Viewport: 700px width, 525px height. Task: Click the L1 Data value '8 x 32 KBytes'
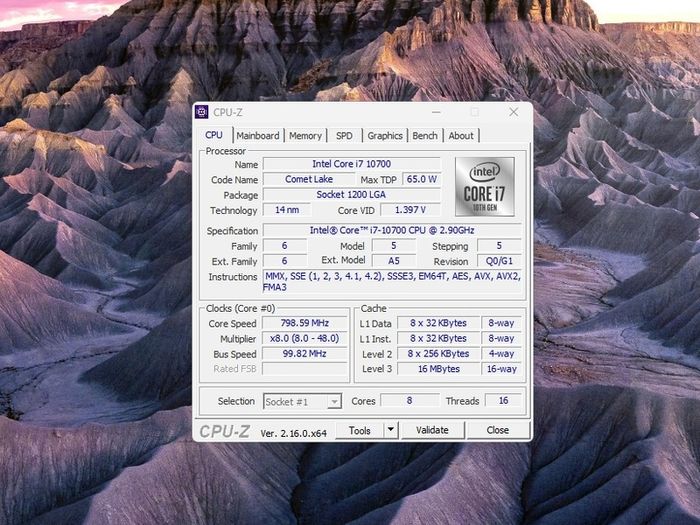(x=438, y=323)
